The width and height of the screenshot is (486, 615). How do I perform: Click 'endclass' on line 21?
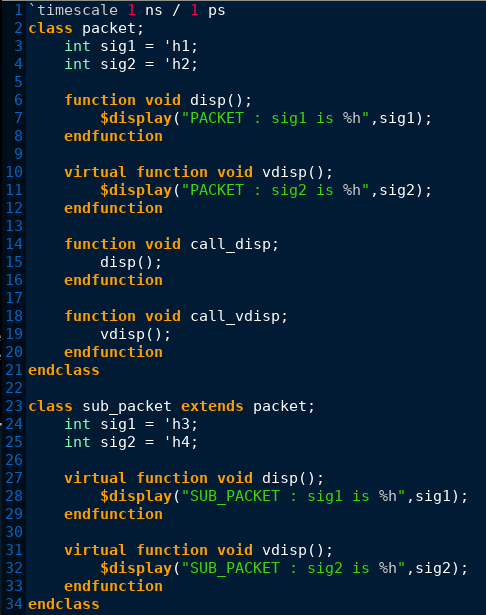[64, 370]
